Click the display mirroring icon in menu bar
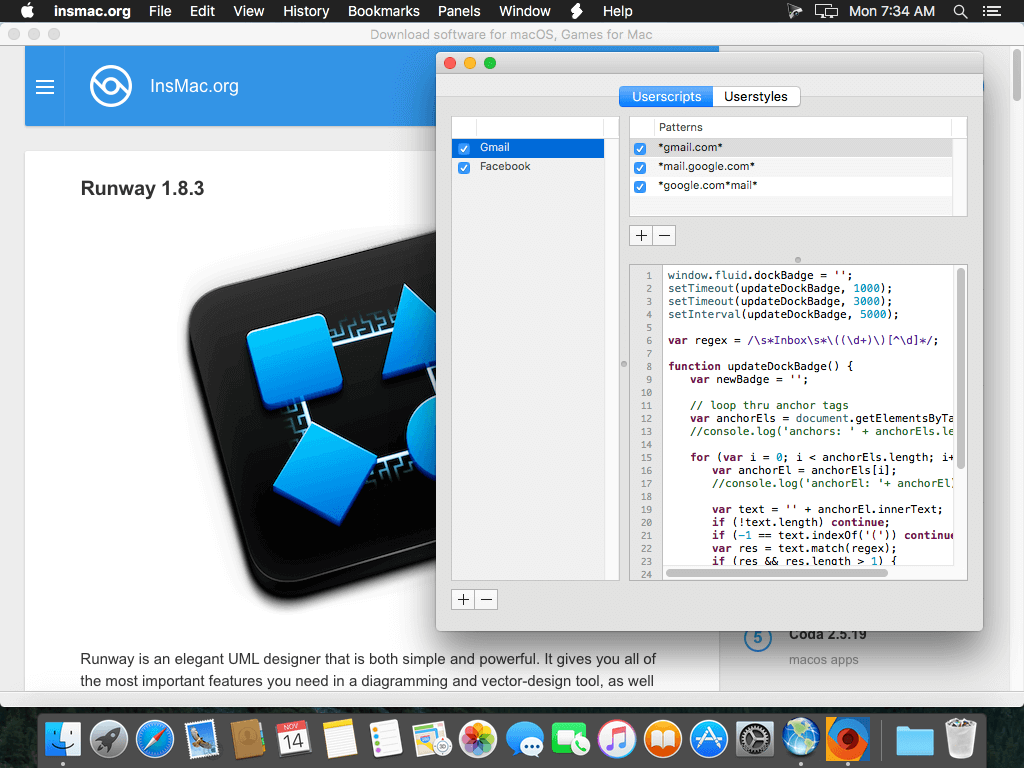 click(826, 11)
